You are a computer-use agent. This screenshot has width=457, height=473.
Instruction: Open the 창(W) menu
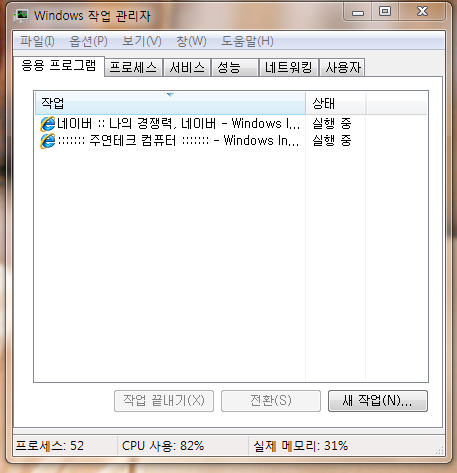click(x=191, y=41)
